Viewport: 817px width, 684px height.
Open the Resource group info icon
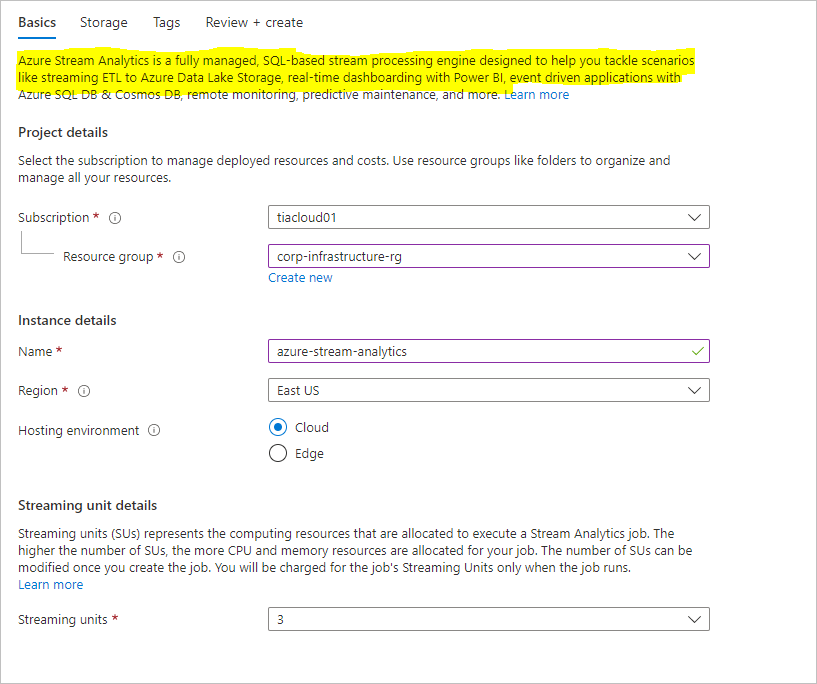pos(179,257)
